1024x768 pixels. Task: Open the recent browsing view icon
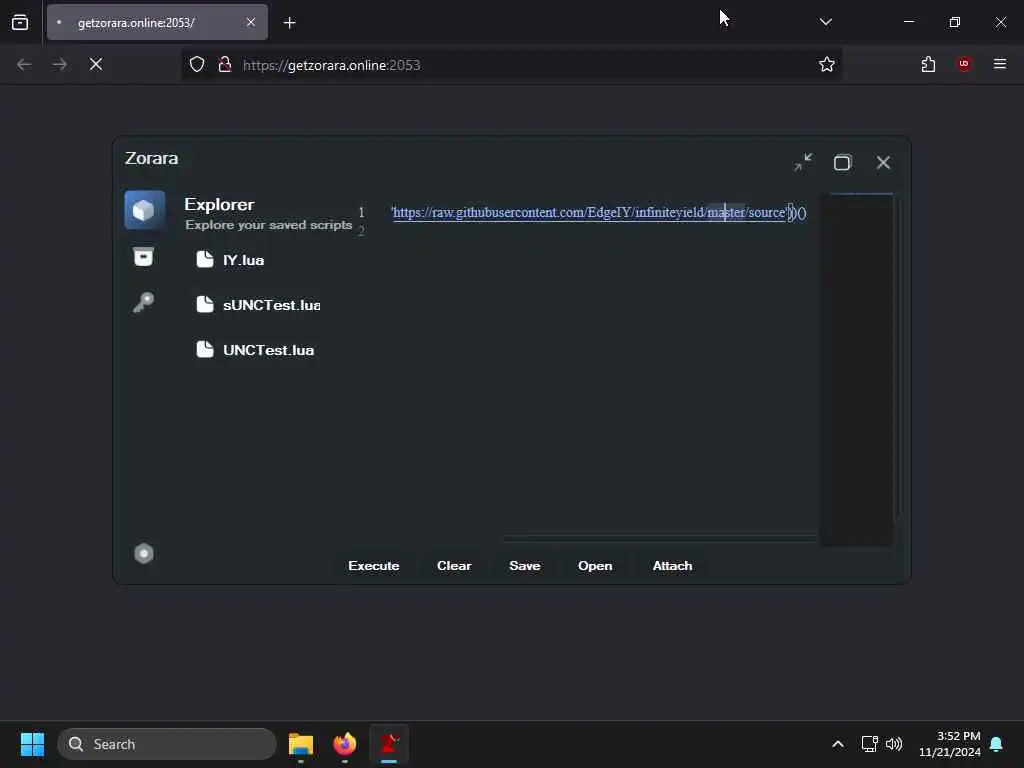click(20, 22)
